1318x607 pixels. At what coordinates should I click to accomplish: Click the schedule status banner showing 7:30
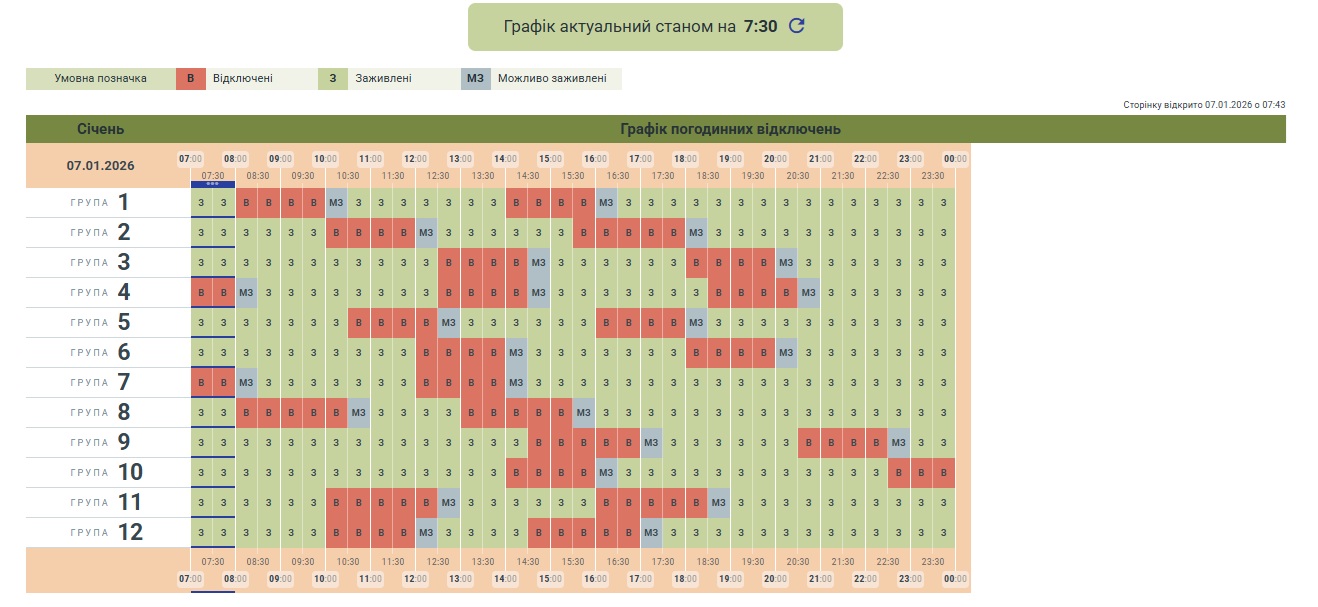640,27
